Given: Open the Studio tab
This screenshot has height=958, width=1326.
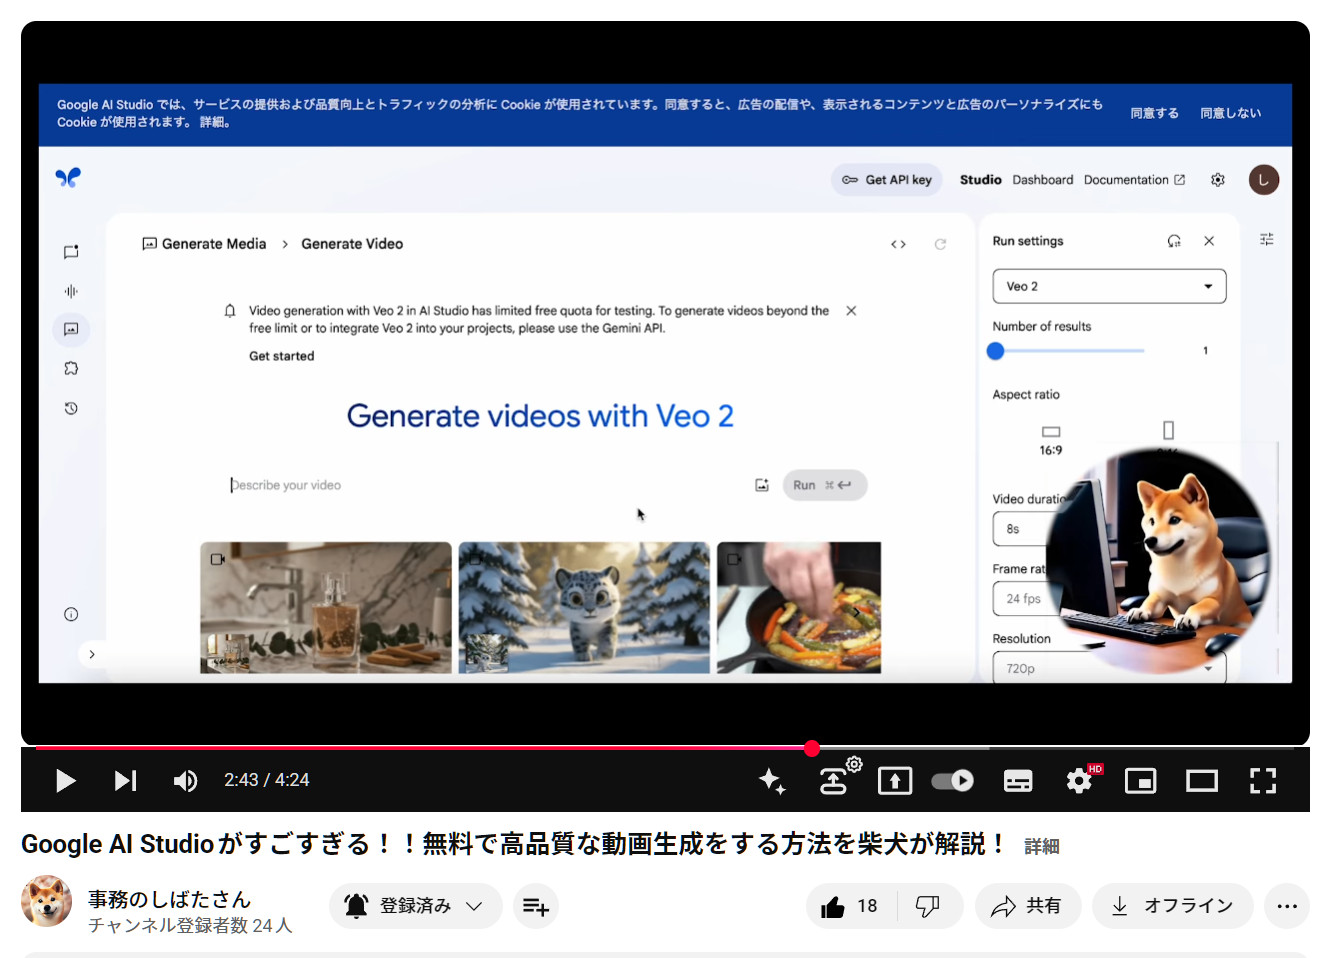Looking at the screenshot, I should (980, 180).
